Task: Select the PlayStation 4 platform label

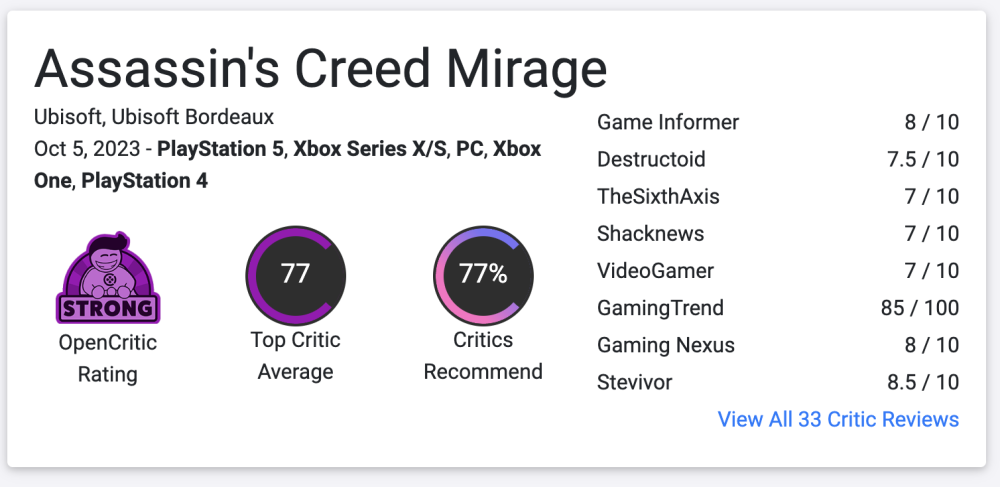Action: (x=144, y=181)
